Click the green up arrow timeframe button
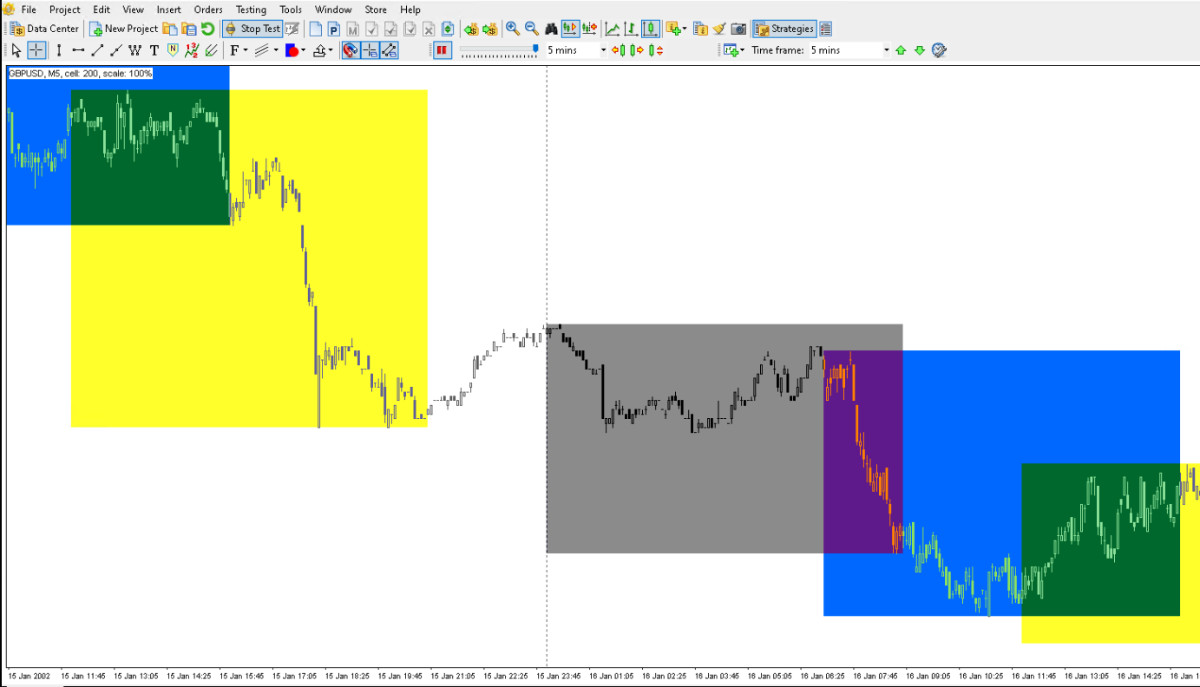This screenshot has width=1200, height=687. [x=900, y=50]
